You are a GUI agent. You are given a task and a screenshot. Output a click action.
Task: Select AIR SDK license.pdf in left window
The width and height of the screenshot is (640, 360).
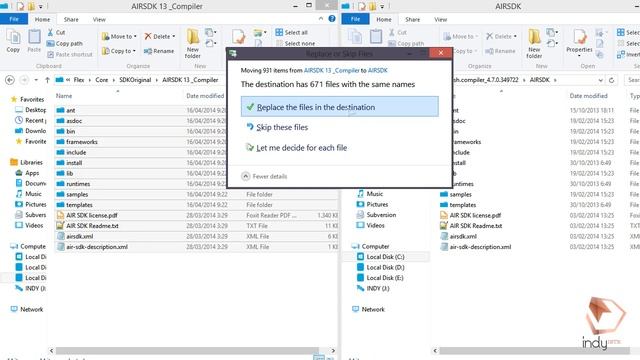(92, 216)
